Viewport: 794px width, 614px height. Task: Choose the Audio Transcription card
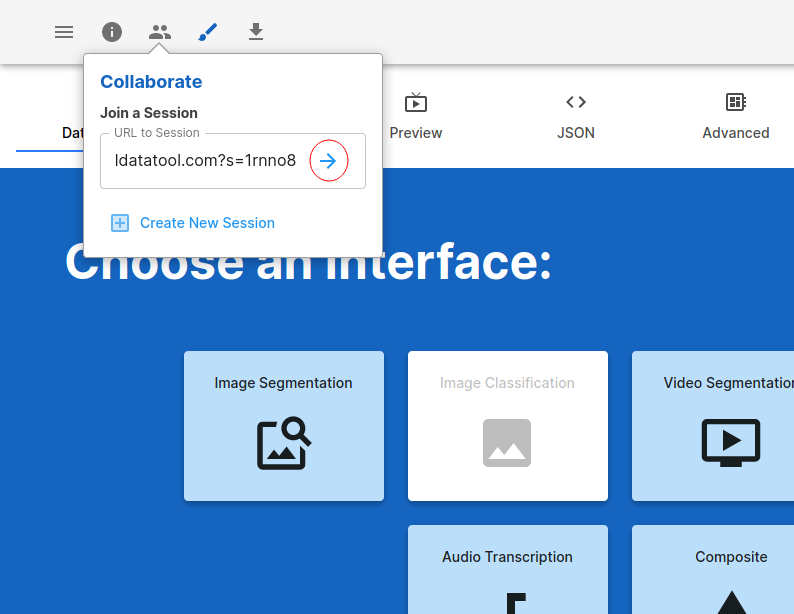(507, 569)
